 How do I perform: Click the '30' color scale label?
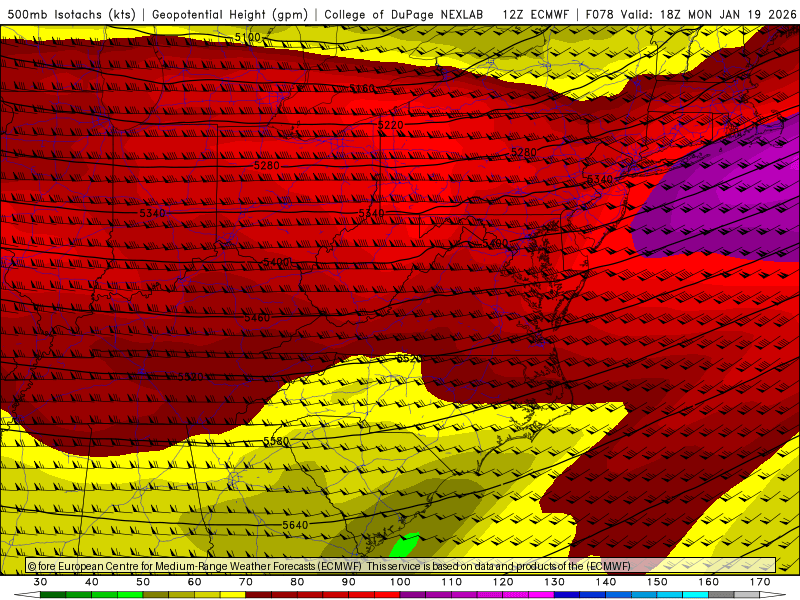40,582
